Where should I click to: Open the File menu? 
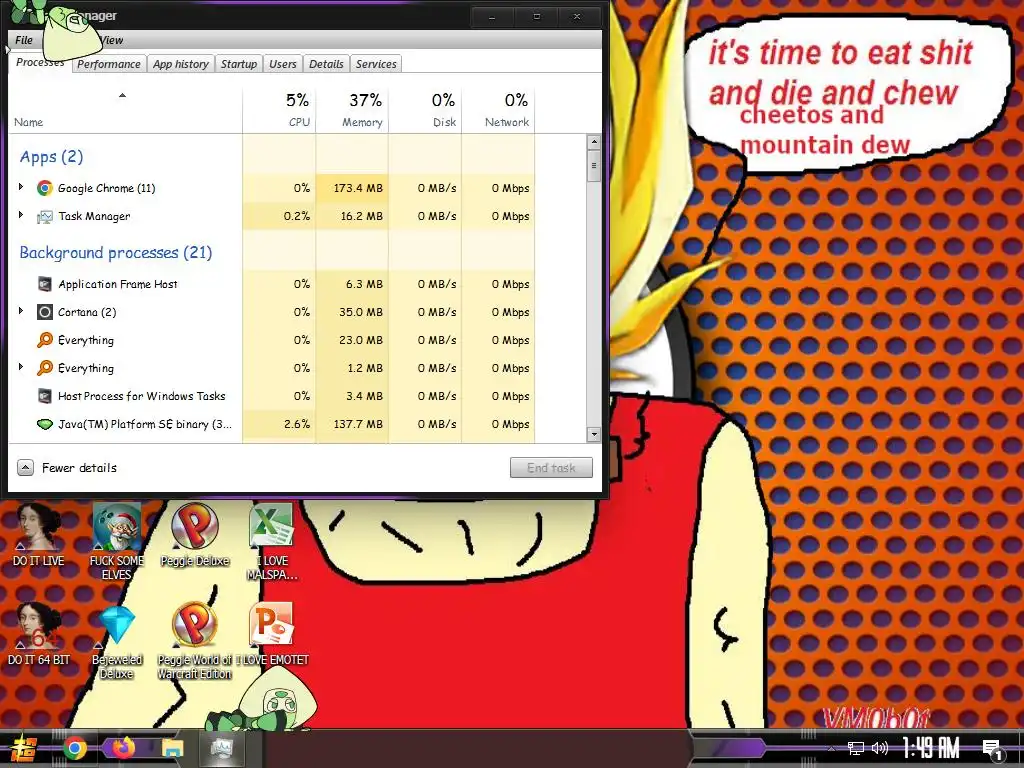tap(24, 40)
